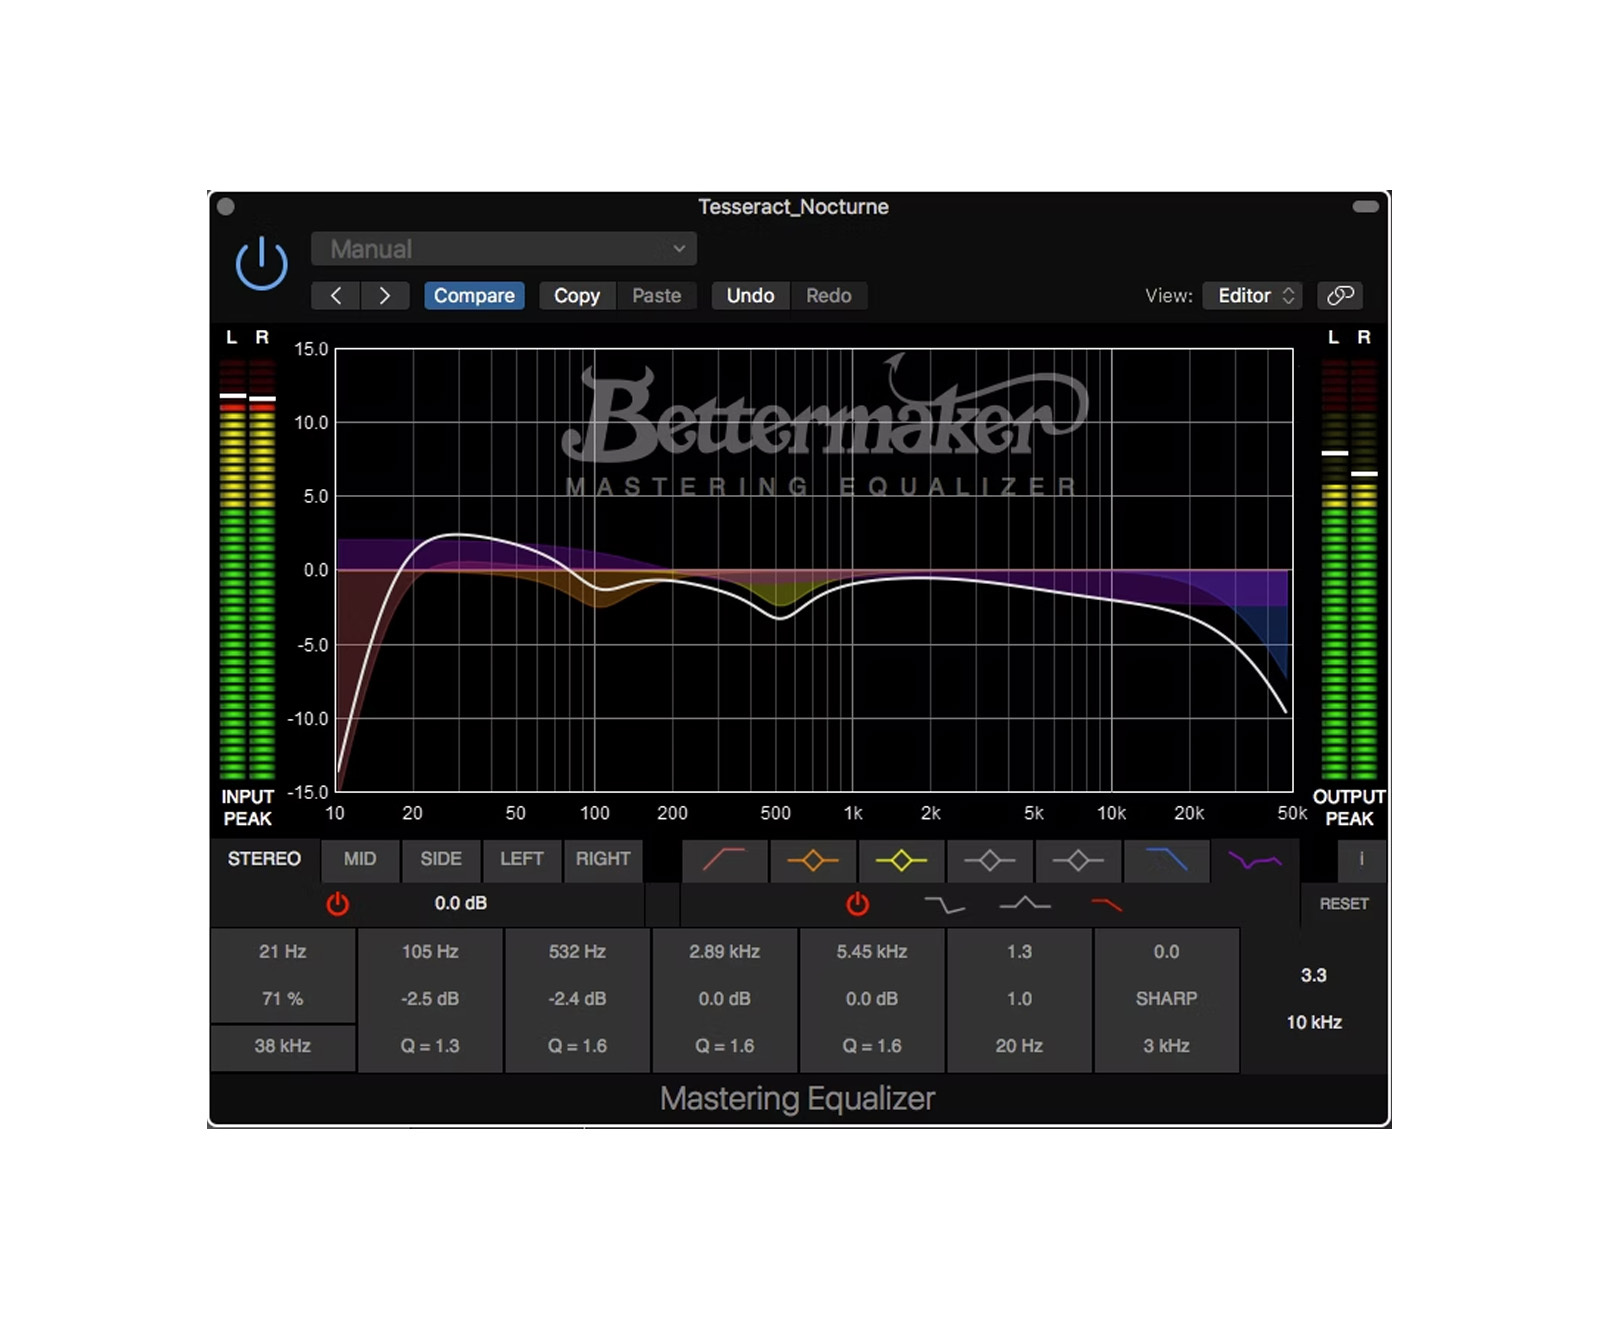Click the 20 Hz value field
Screen dimensions: 1600x1320
coord(1019,1046)
